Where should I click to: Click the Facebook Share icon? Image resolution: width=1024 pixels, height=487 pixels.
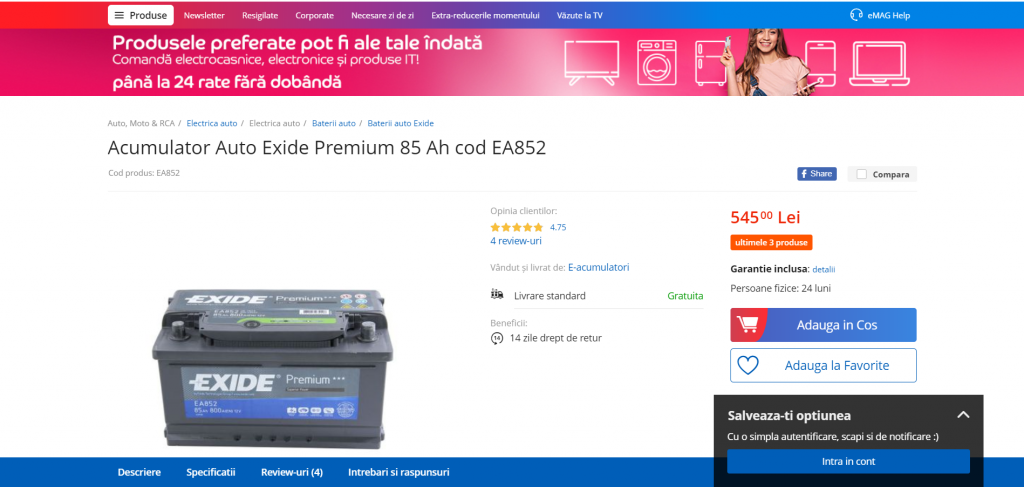tap(816, 174)
